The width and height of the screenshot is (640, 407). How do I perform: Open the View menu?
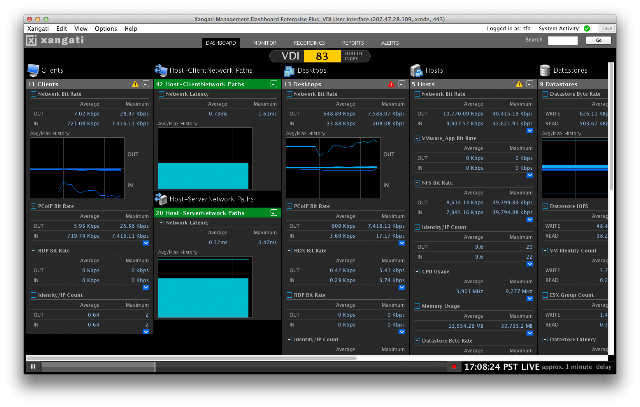coord(81,29)
